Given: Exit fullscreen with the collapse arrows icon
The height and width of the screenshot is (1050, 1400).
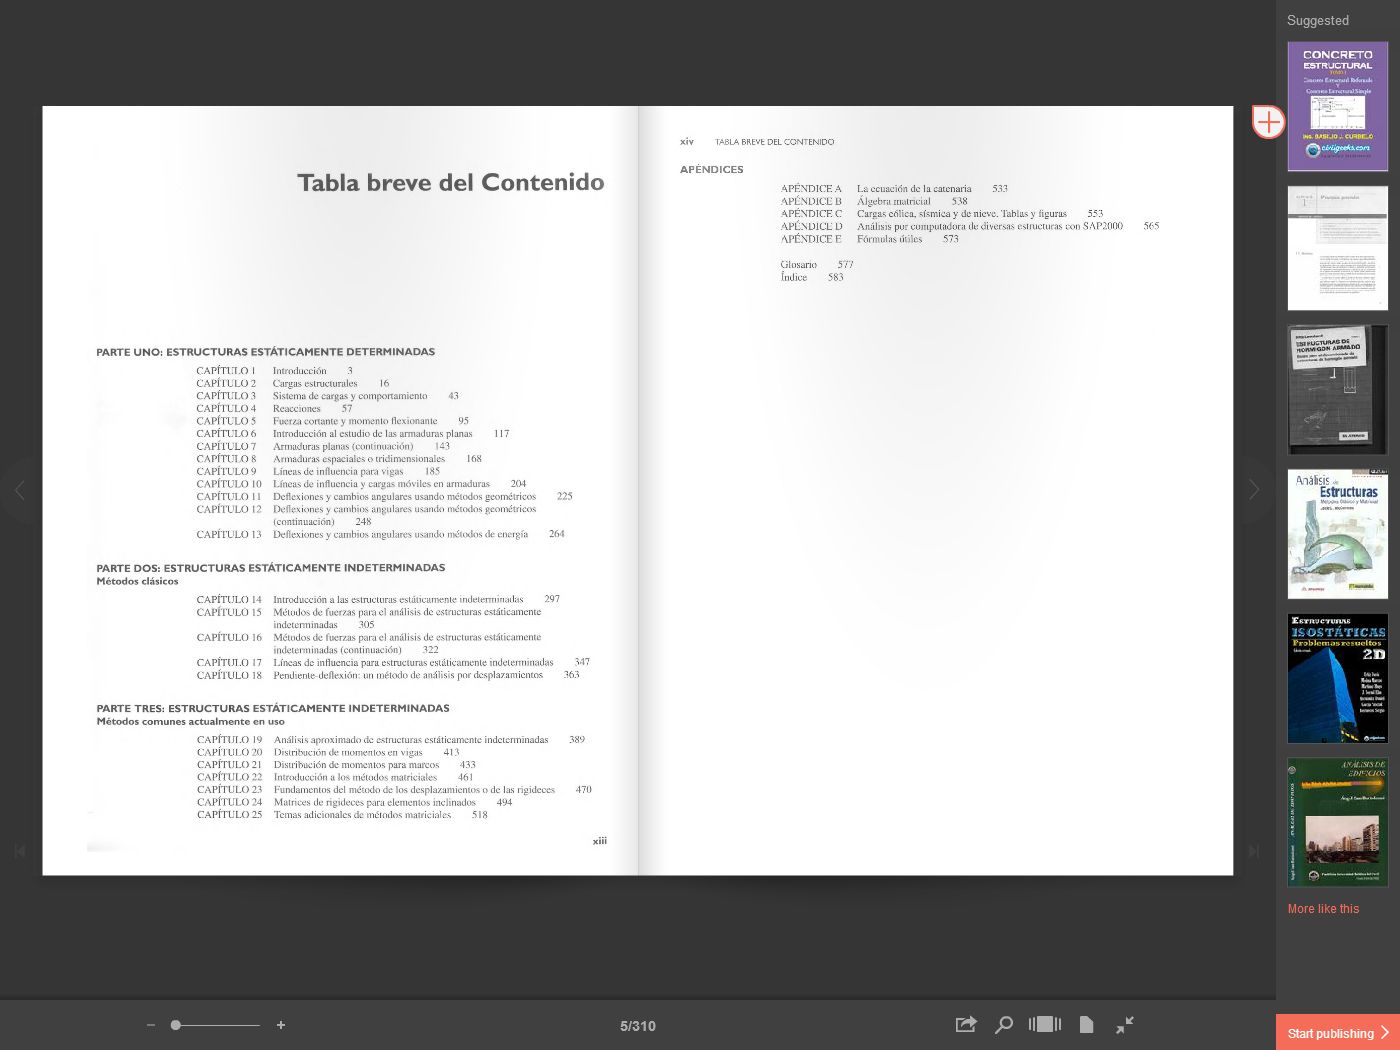Looking at the screenshot, I should tap(1125, 1025).
